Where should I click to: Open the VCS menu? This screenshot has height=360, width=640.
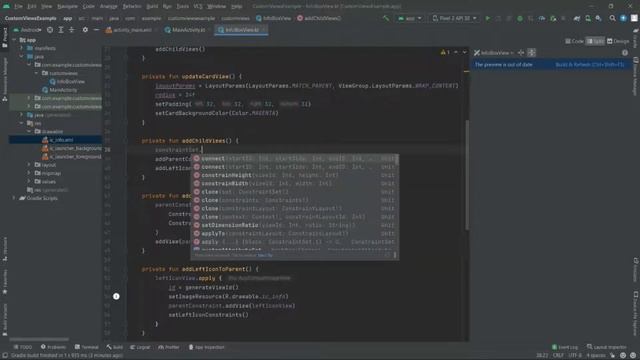pyautogui.click(x=198, y=7)
